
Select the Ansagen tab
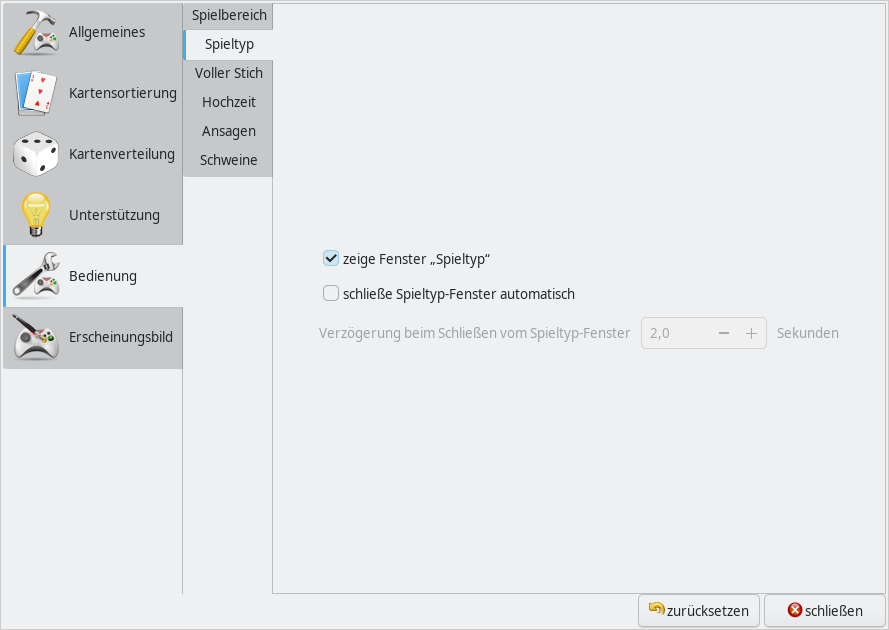pos(229,131)
